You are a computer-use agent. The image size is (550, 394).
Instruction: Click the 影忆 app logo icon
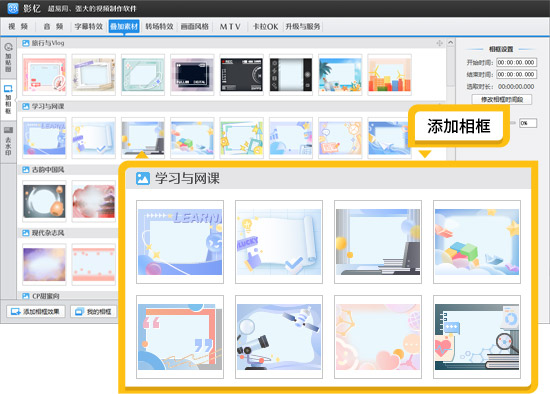13,8
